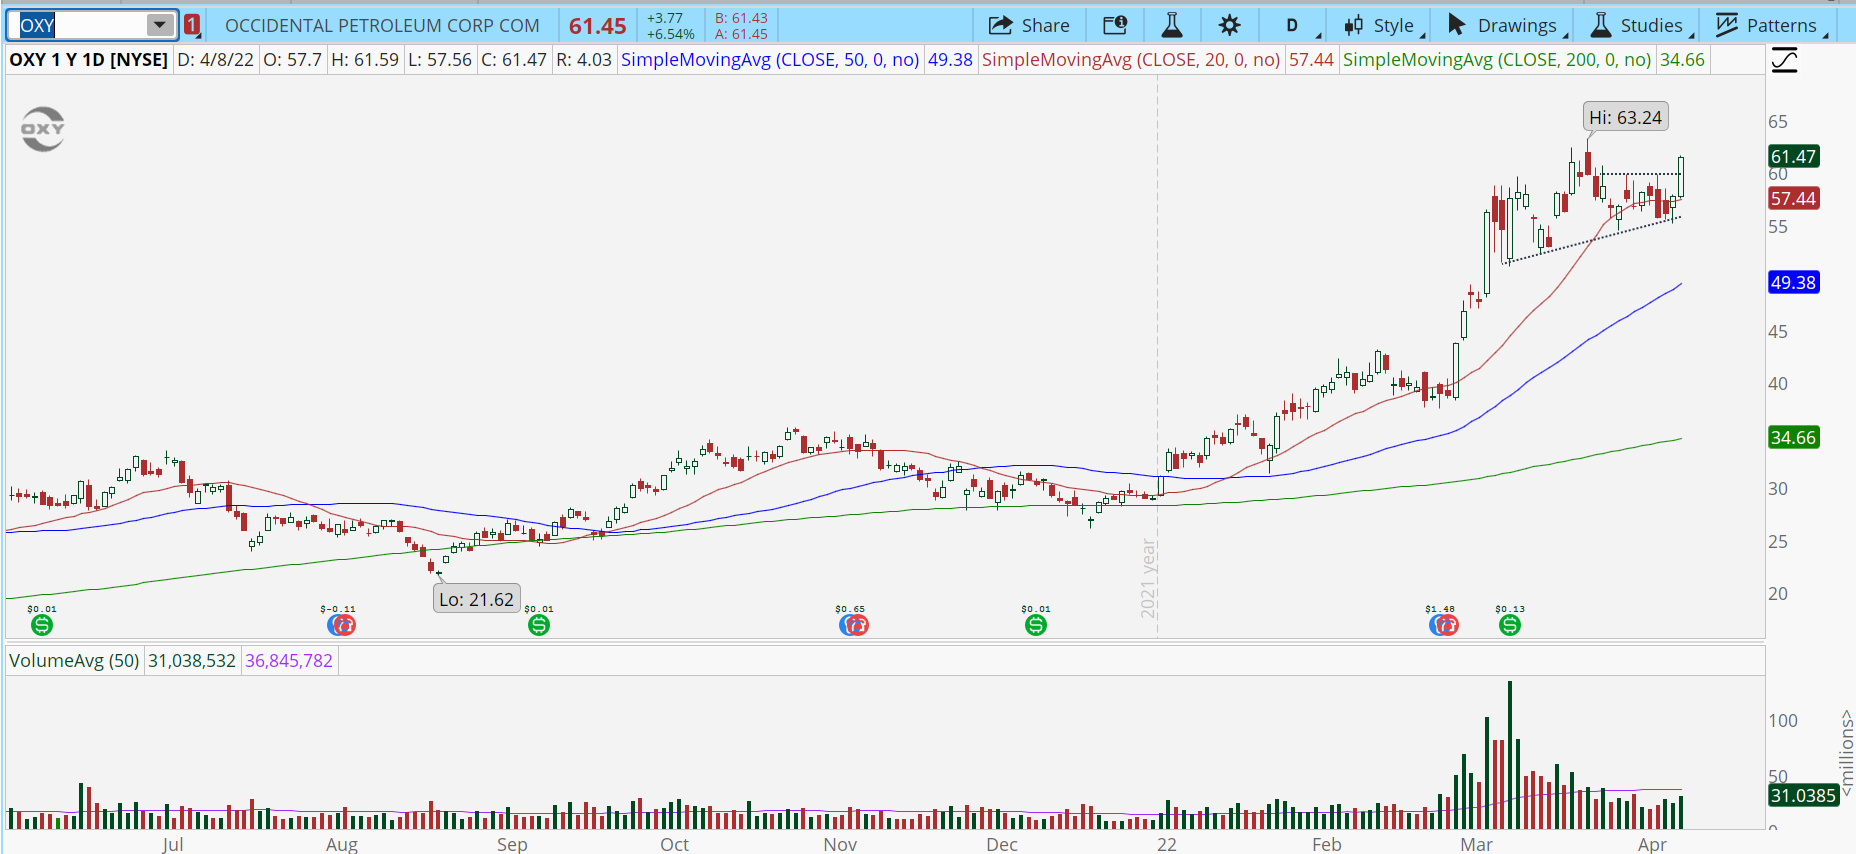
Task: Click the price scale curve icon
Action: pyautogui.click(x=1784, y=62)
